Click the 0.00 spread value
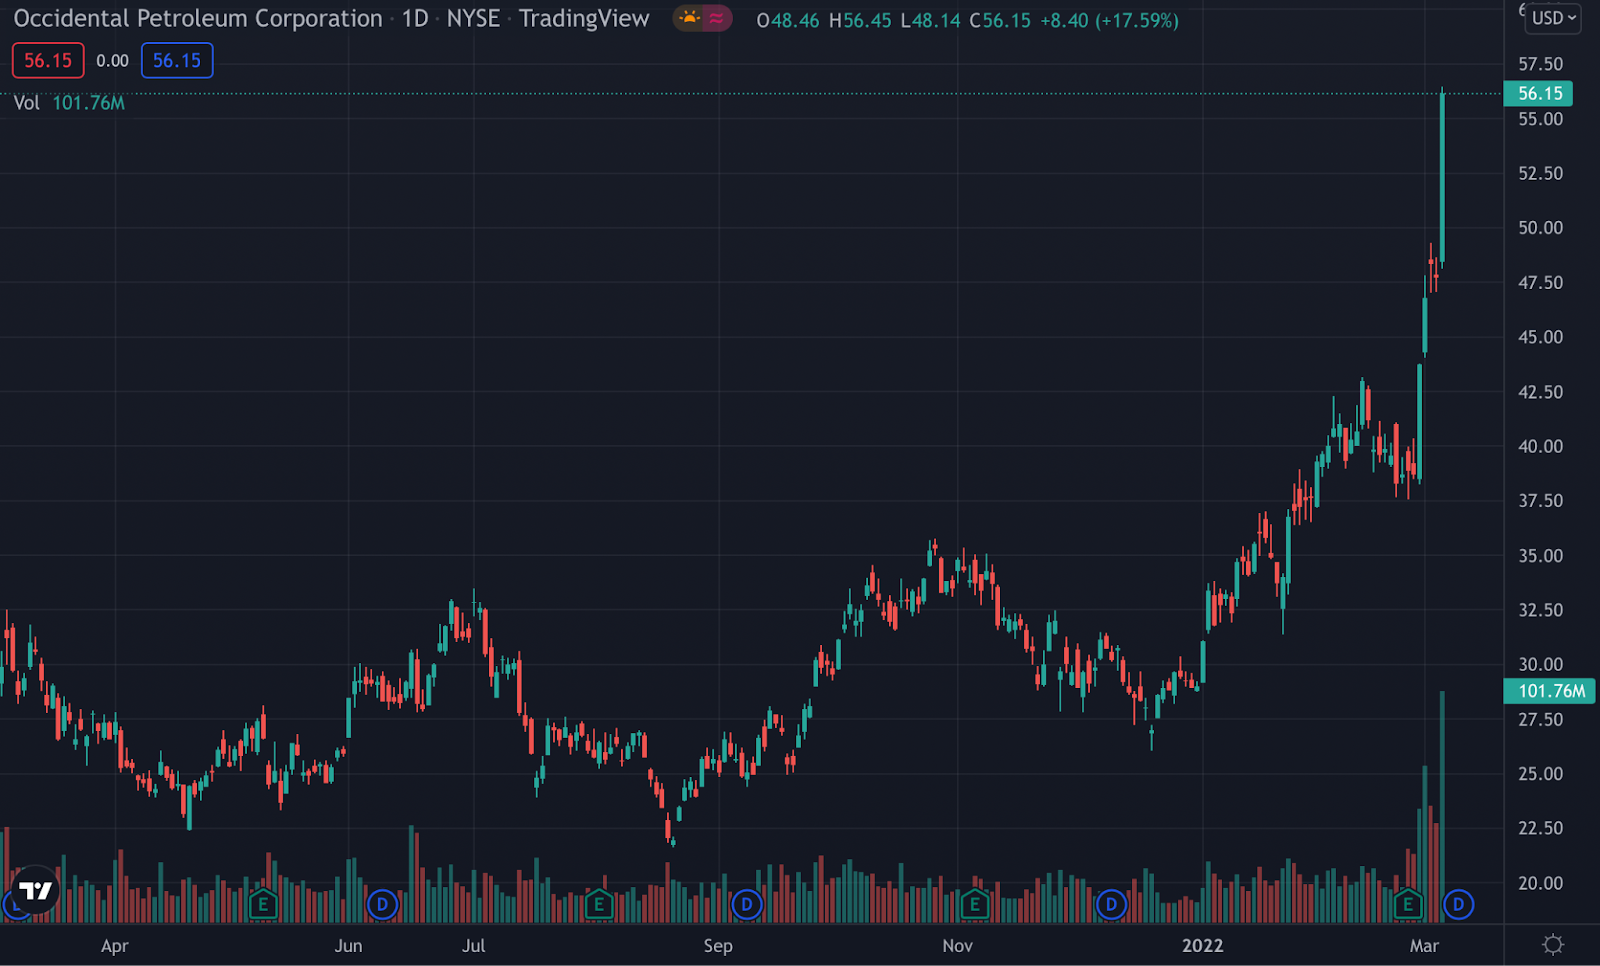The width and height of the screenshot is (1600, 966). 113,61
